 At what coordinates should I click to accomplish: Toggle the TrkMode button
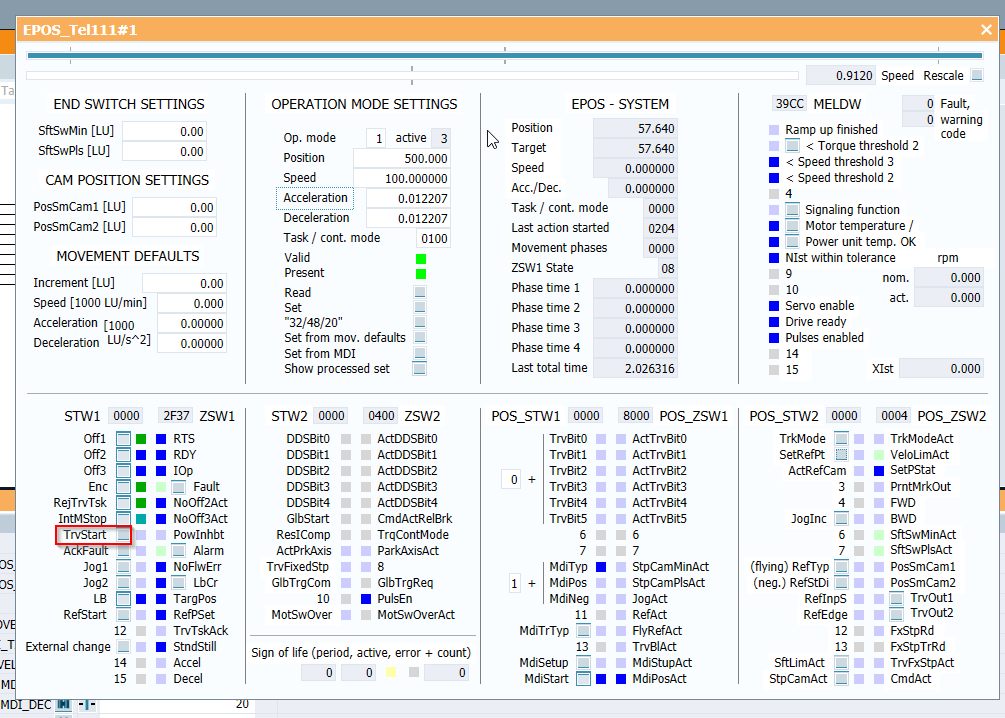tap(842, 439)
